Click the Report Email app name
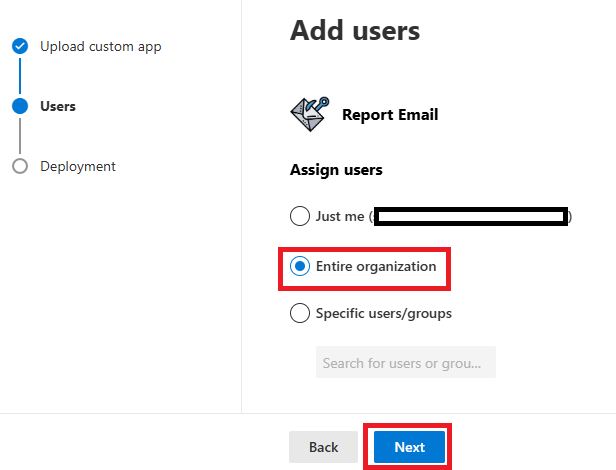Screen dimensions: 616x470 pos(390,114)
